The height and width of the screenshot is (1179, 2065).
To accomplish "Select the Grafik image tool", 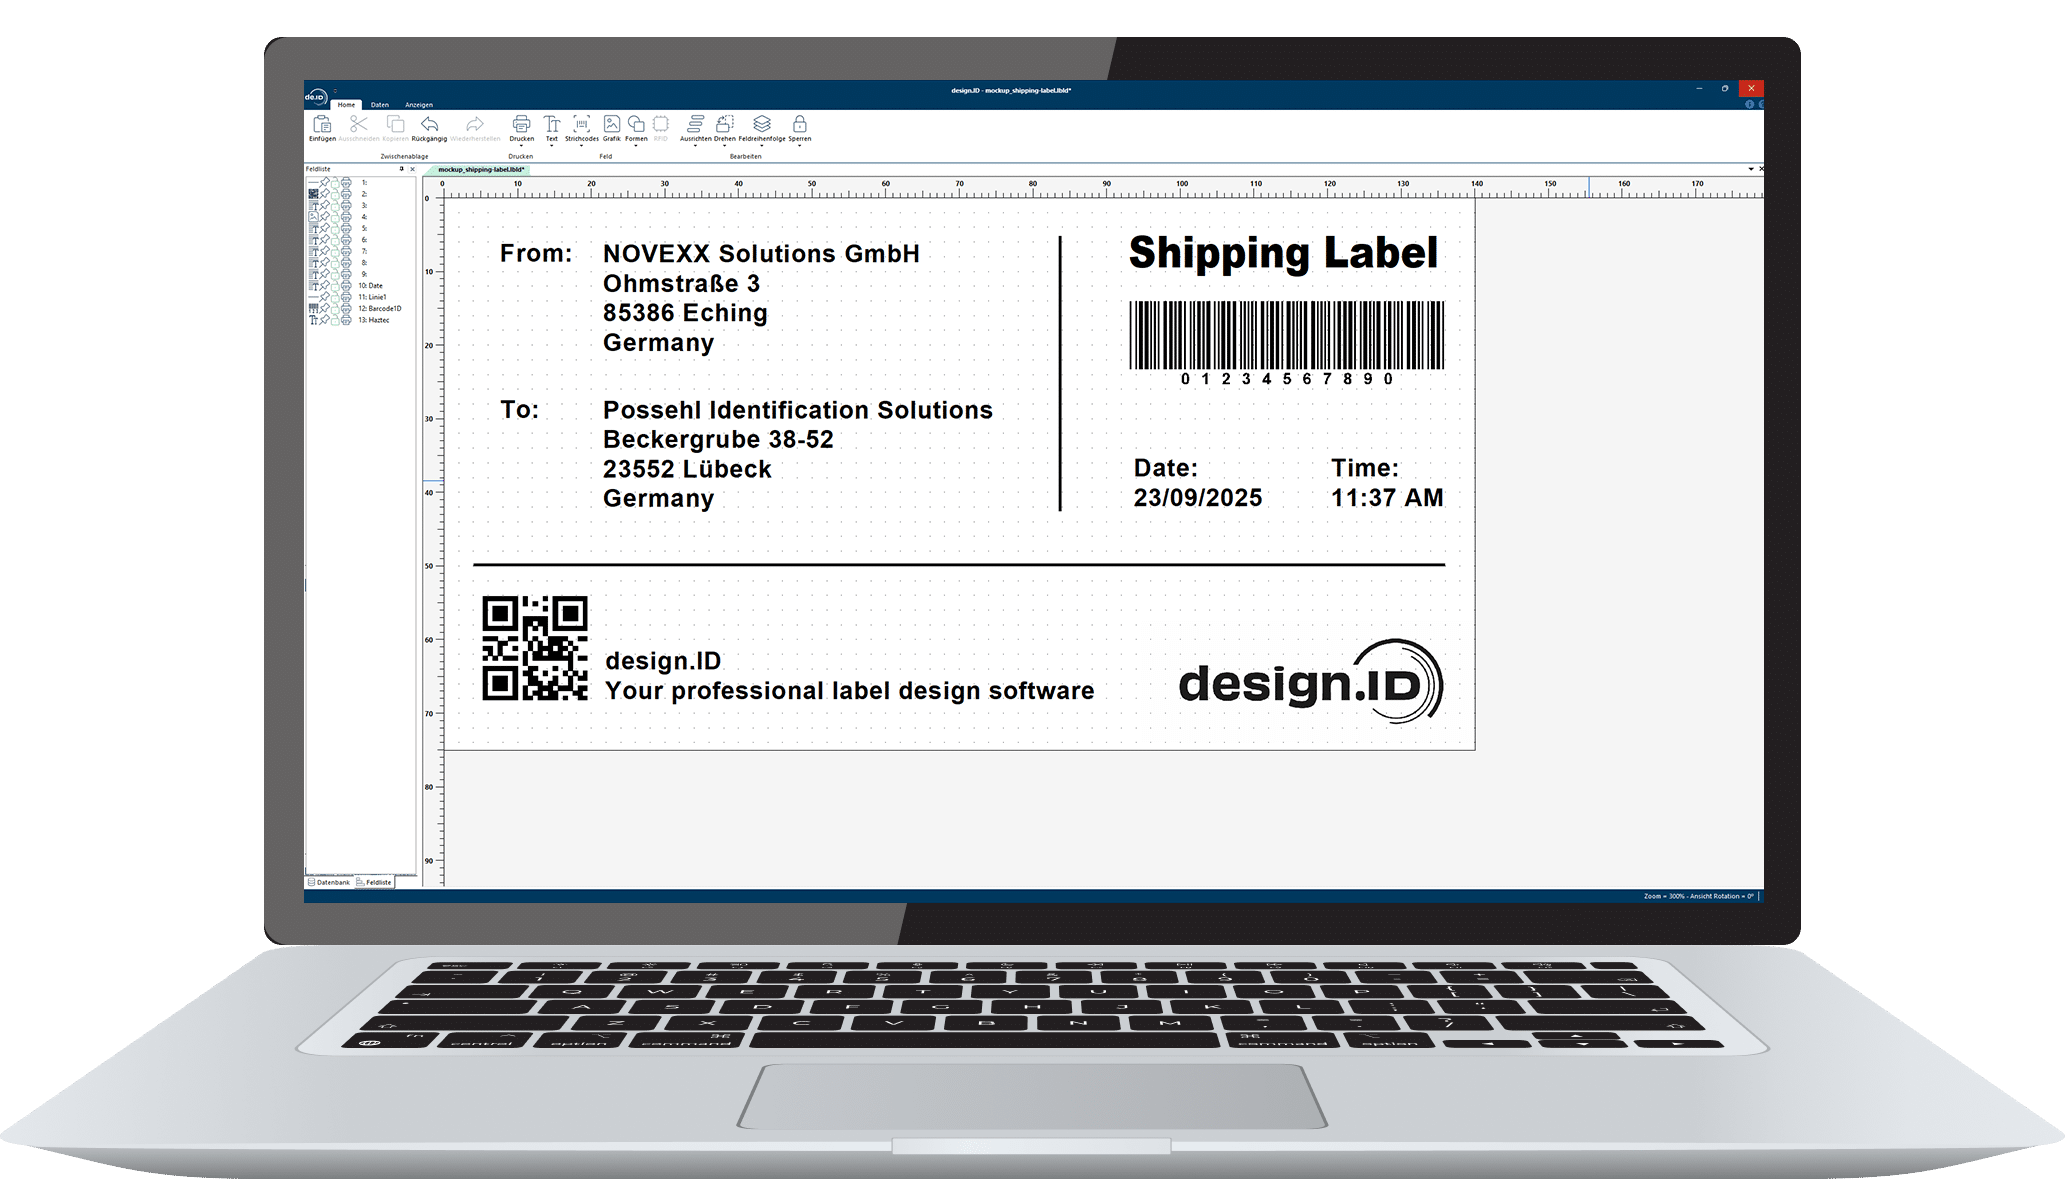I will pos(611,124).
